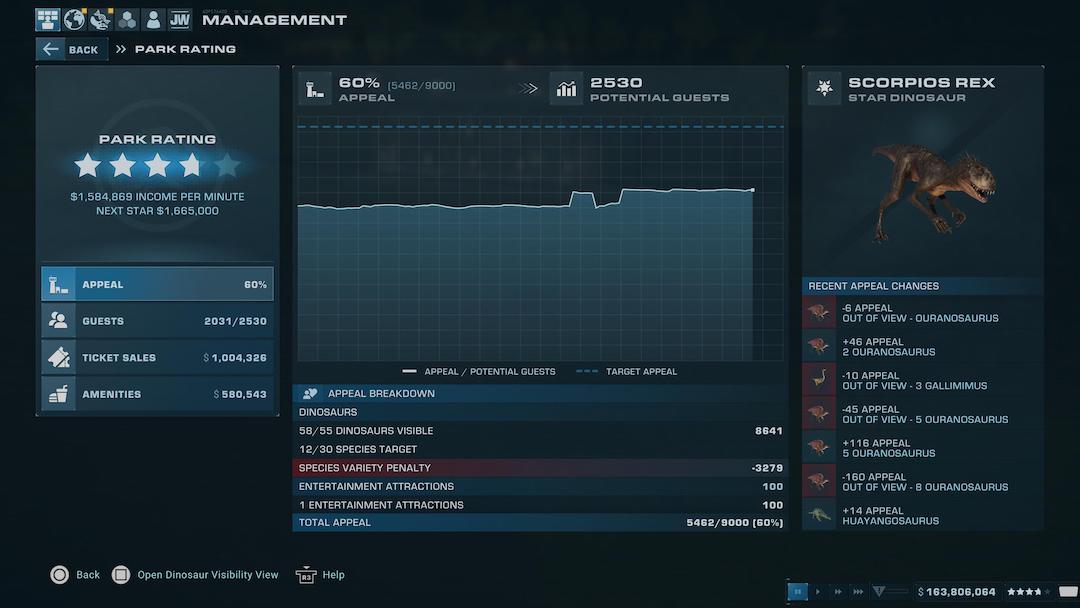Set triple speed with three-arrow button
This screenshot has height=608, width=1080.
pos(858,591)
